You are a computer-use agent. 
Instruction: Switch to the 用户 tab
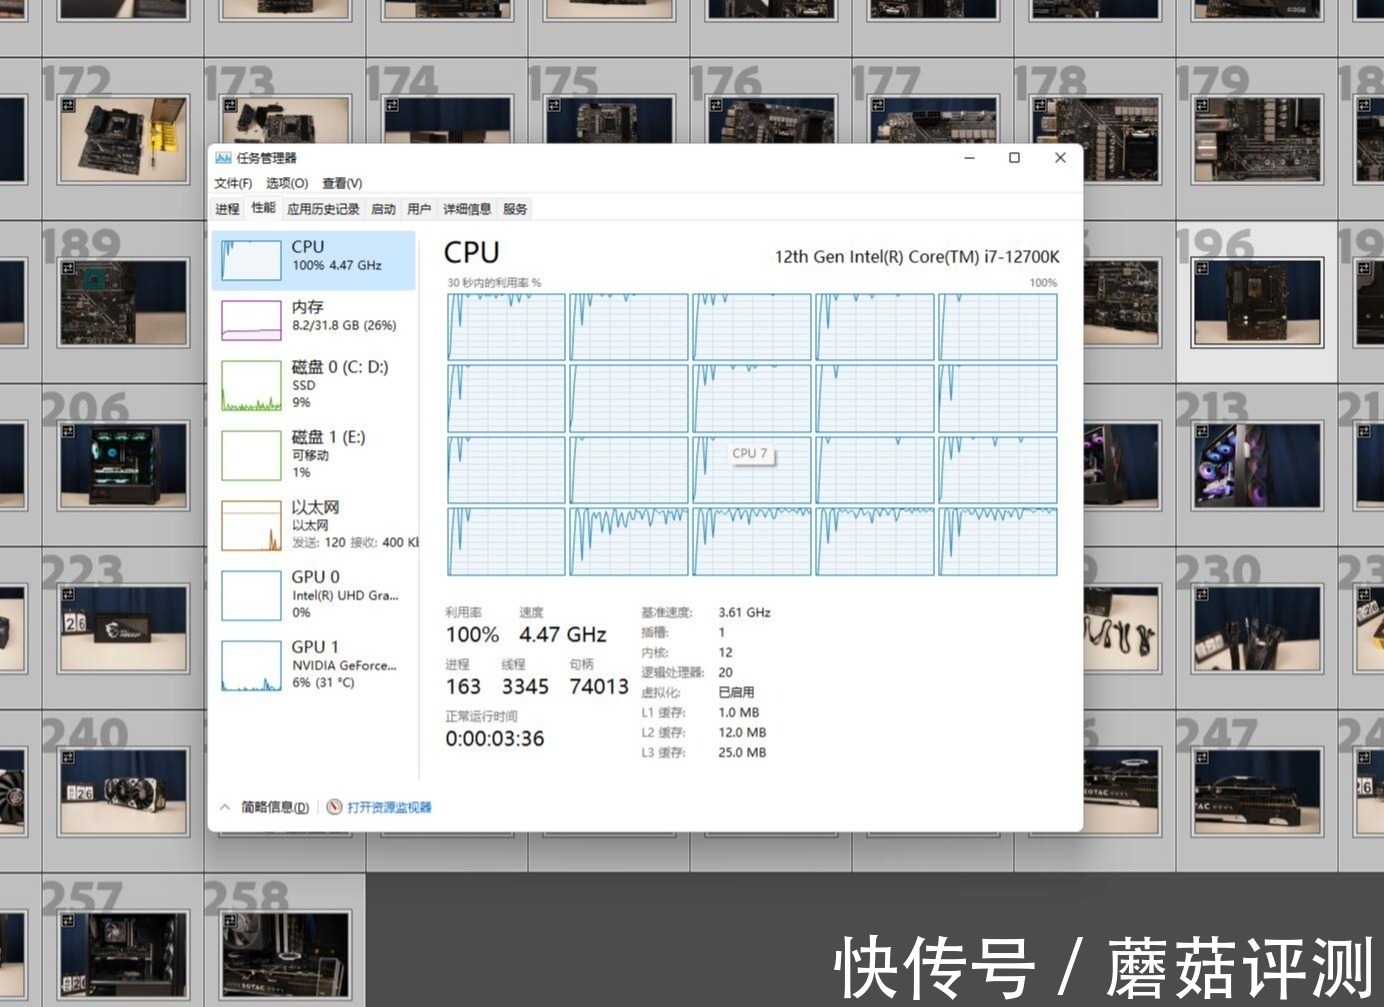419,209
